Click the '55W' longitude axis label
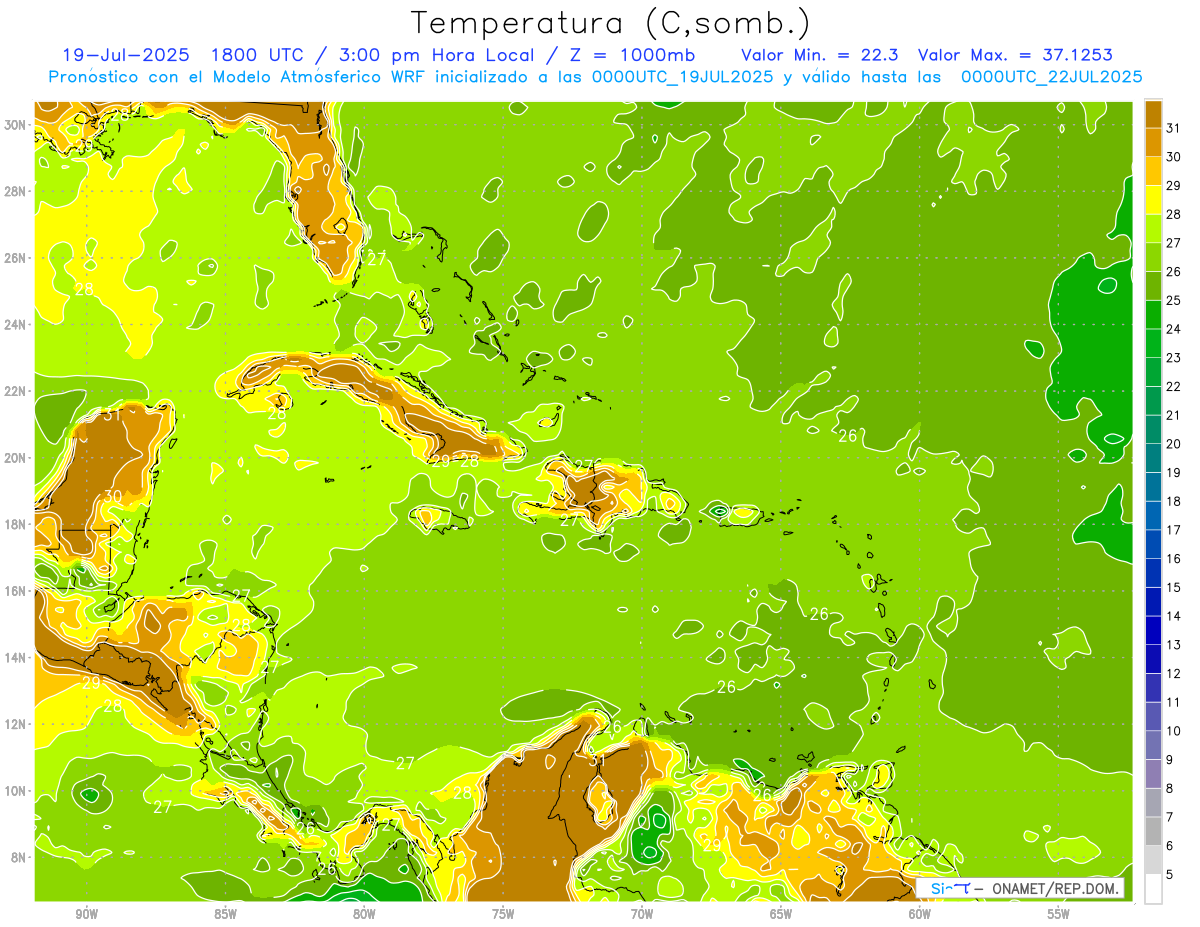This screenshot has height=927, width=1200. (1059, 914)
